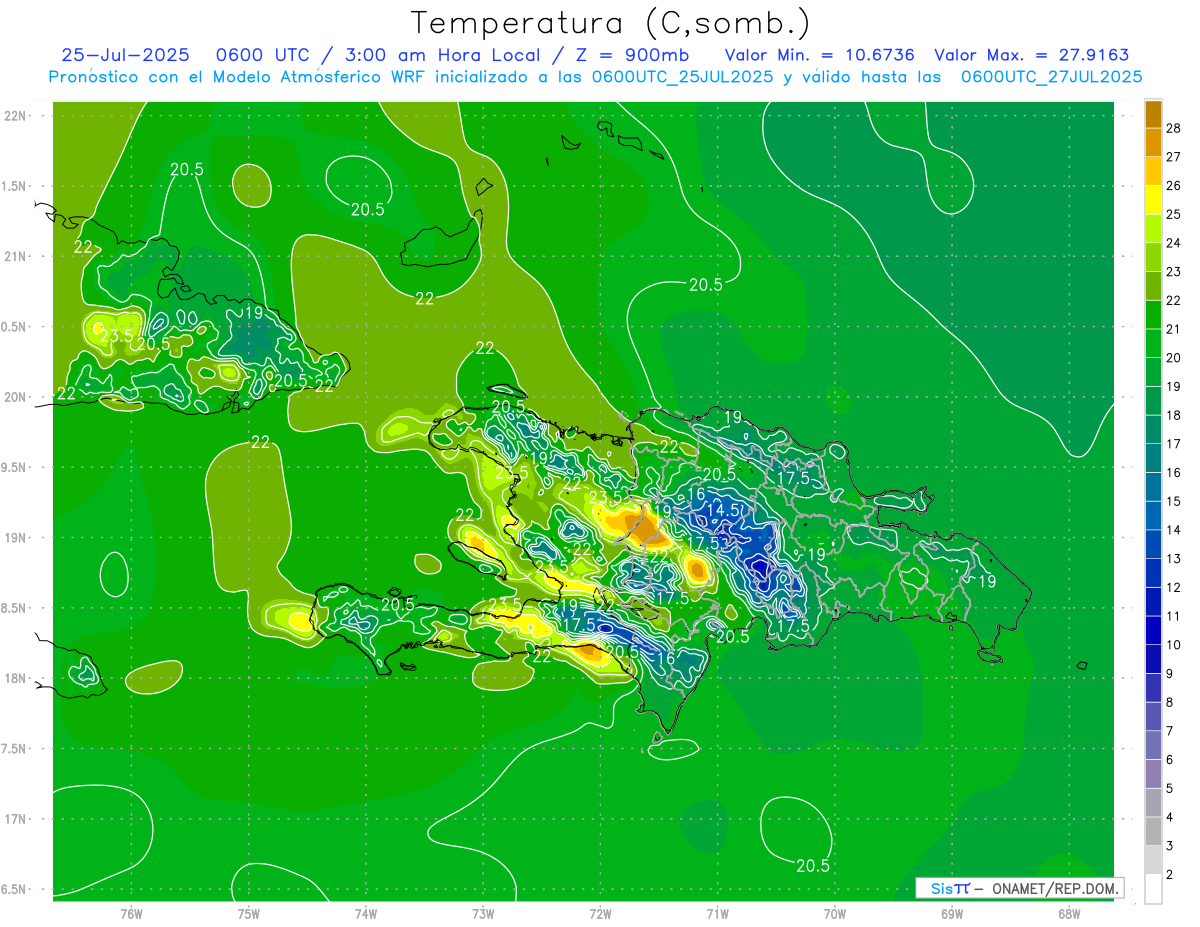Click the '71W' longitude axis label

point(717,913)
